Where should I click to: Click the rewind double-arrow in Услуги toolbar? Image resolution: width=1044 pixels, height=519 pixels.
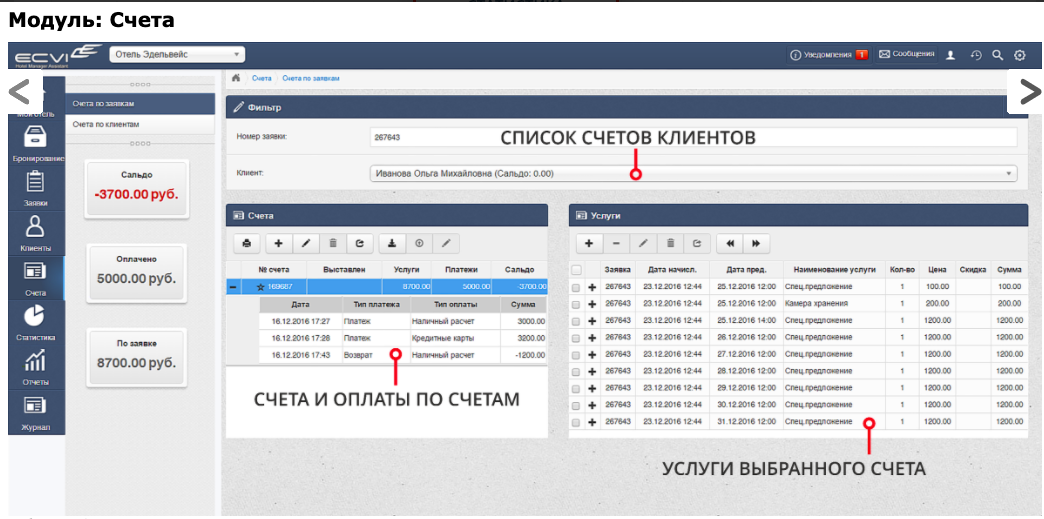point(730,244)
